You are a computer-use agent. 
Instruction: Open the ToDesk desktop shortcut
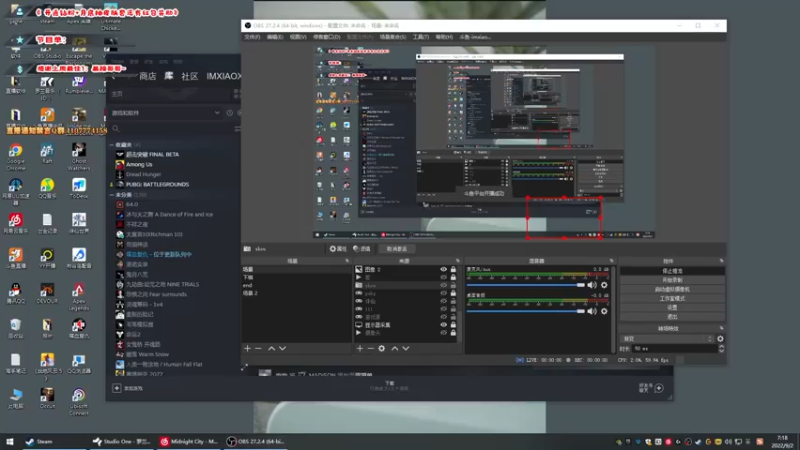pyautogui.click(x=79, y=188)
